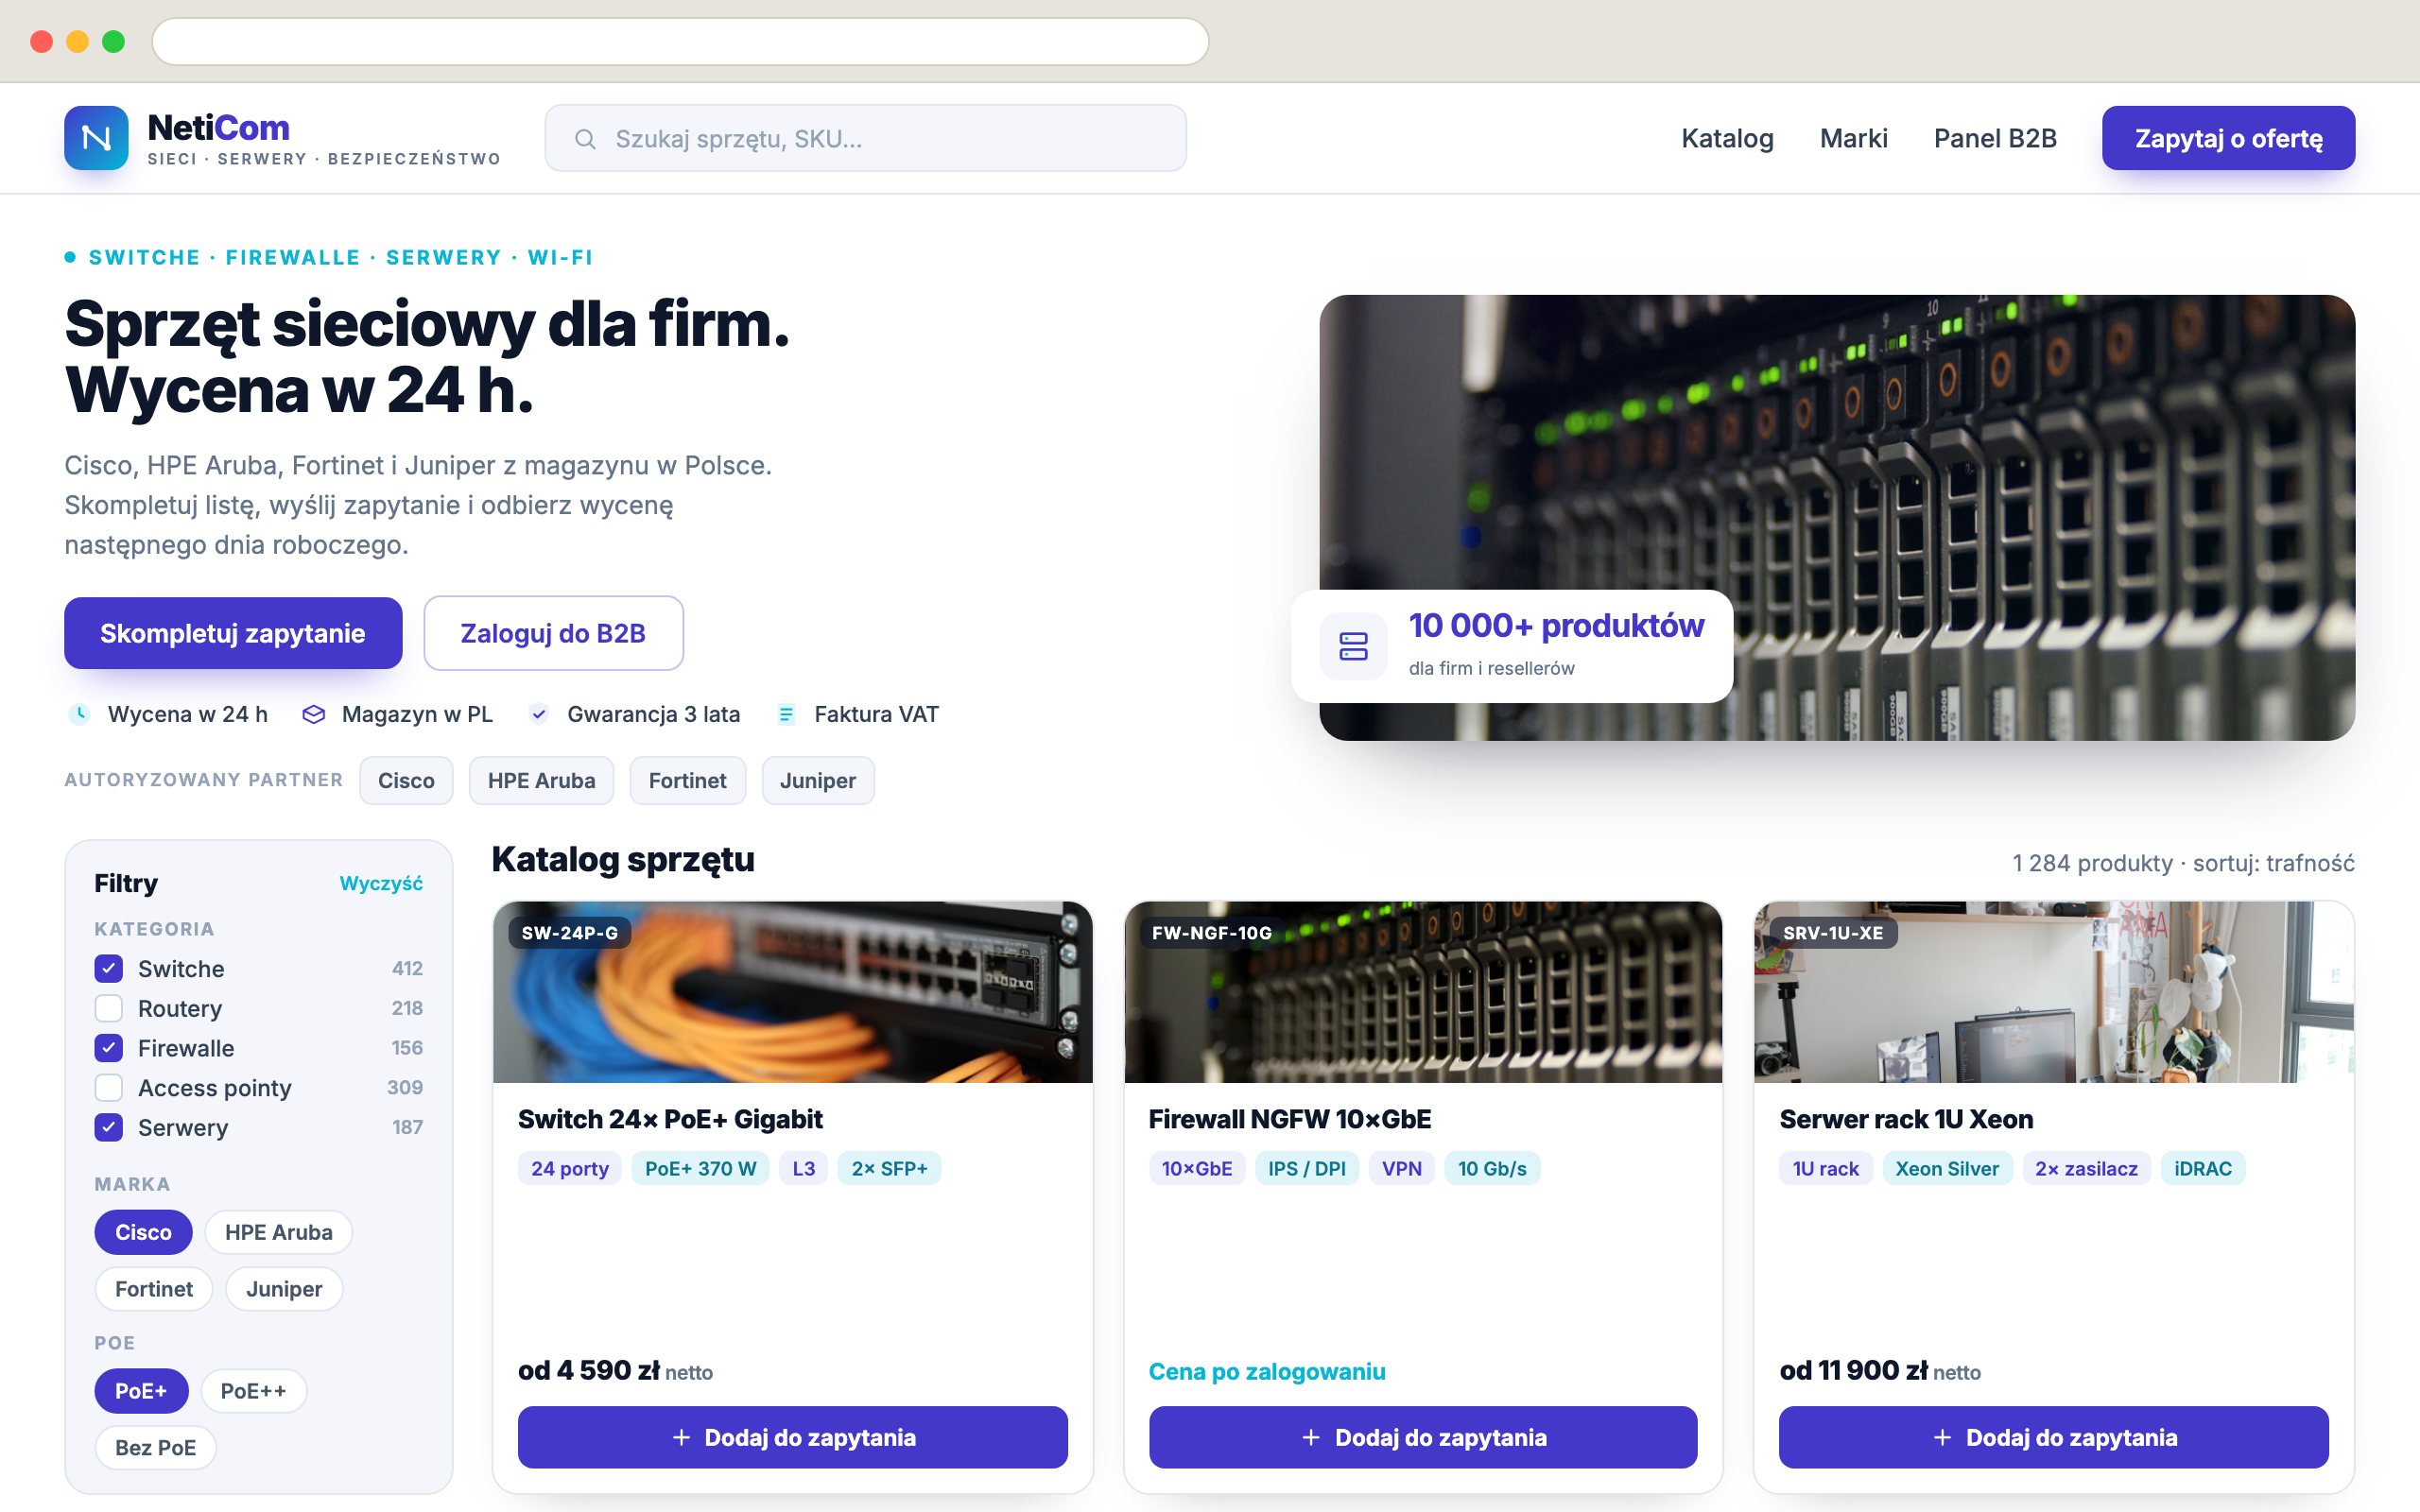
Task: Click the search magnifier icon
Action: (585, 139)
